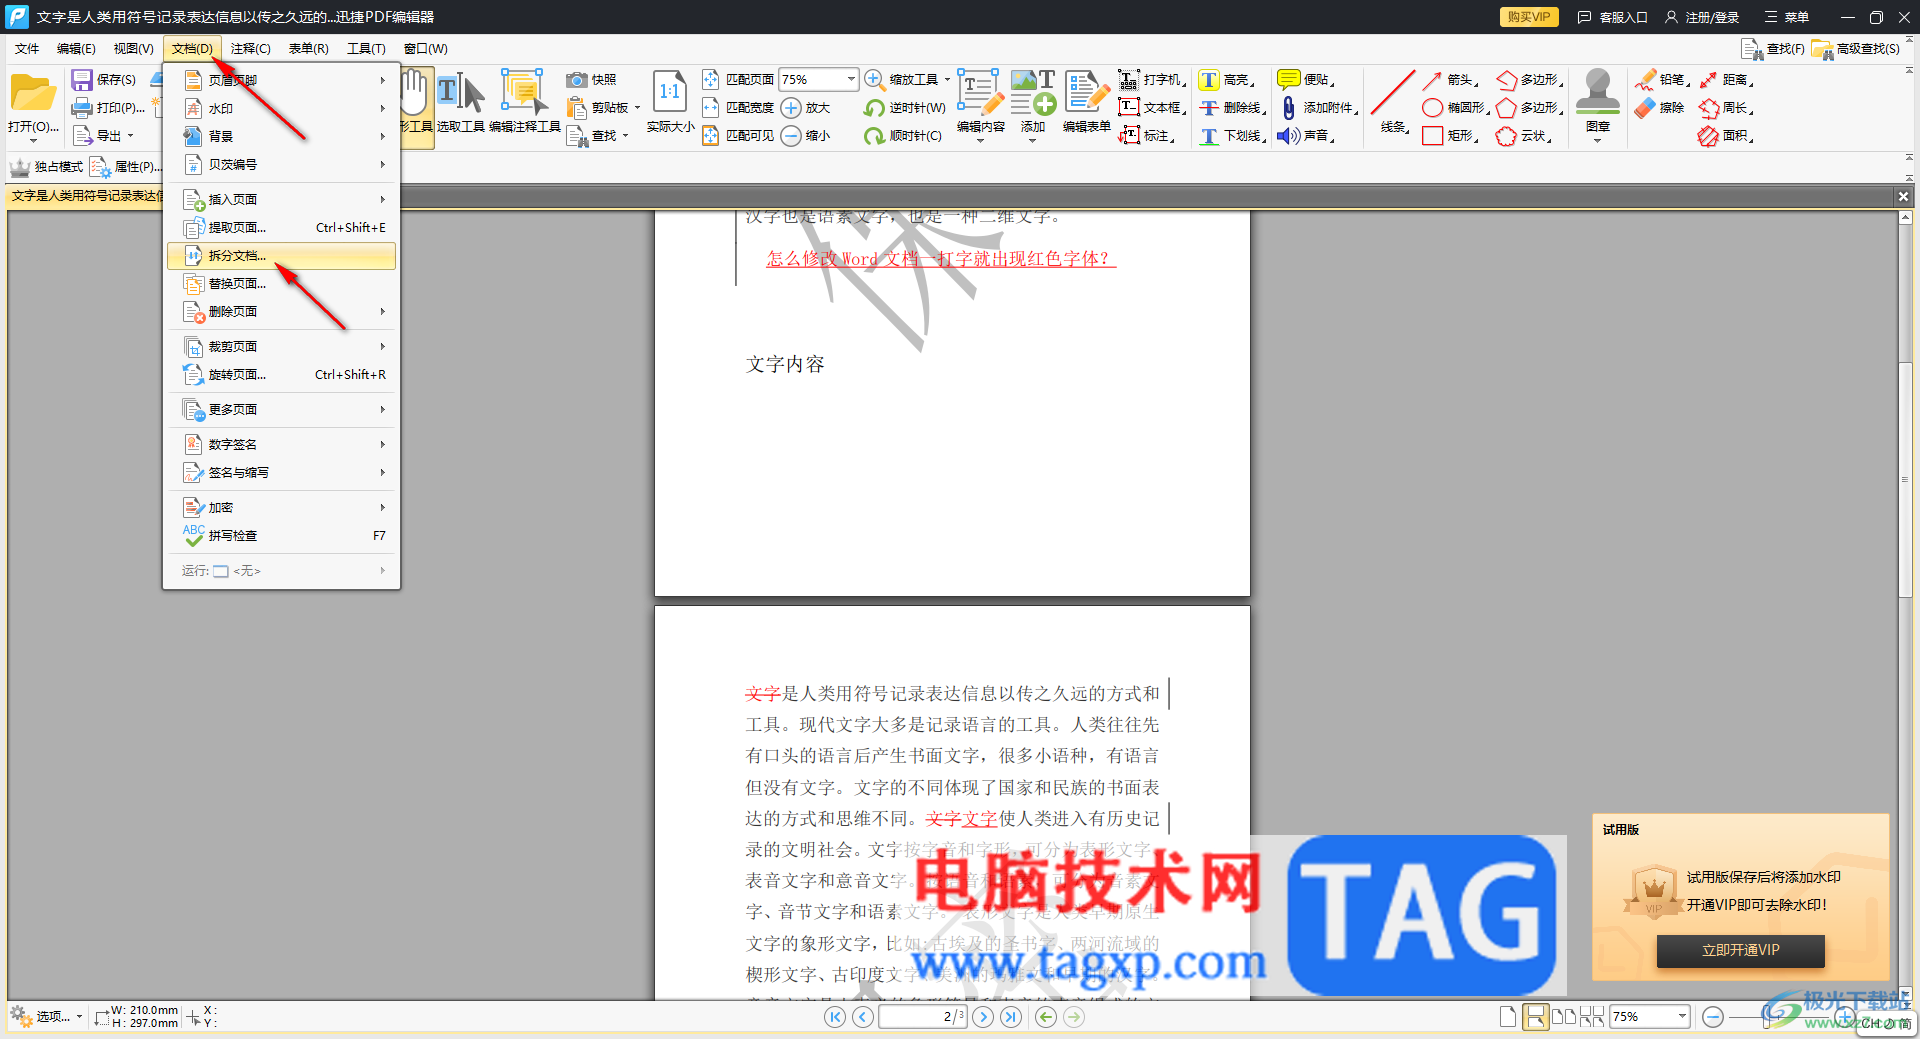The width and height of the screenshot is (1920, 1039).
Task: Expand the 缩放工具 zoom tool dropdown
Action: point(947,80)
